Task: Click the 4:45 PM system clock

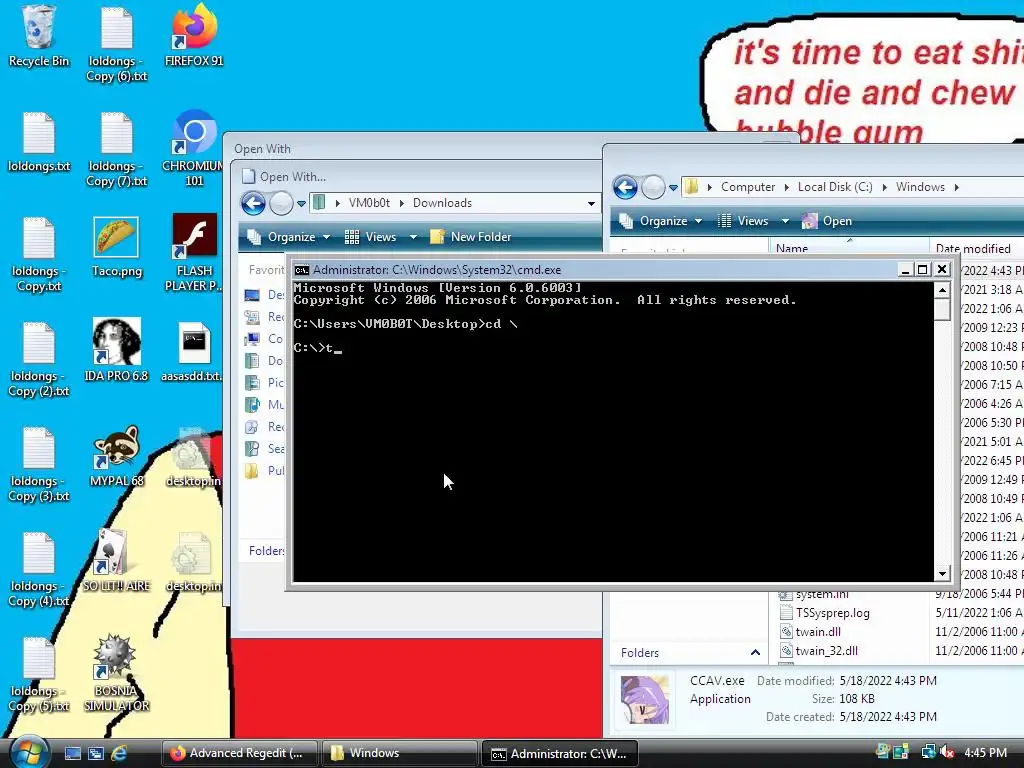Action: pos(985,752)
